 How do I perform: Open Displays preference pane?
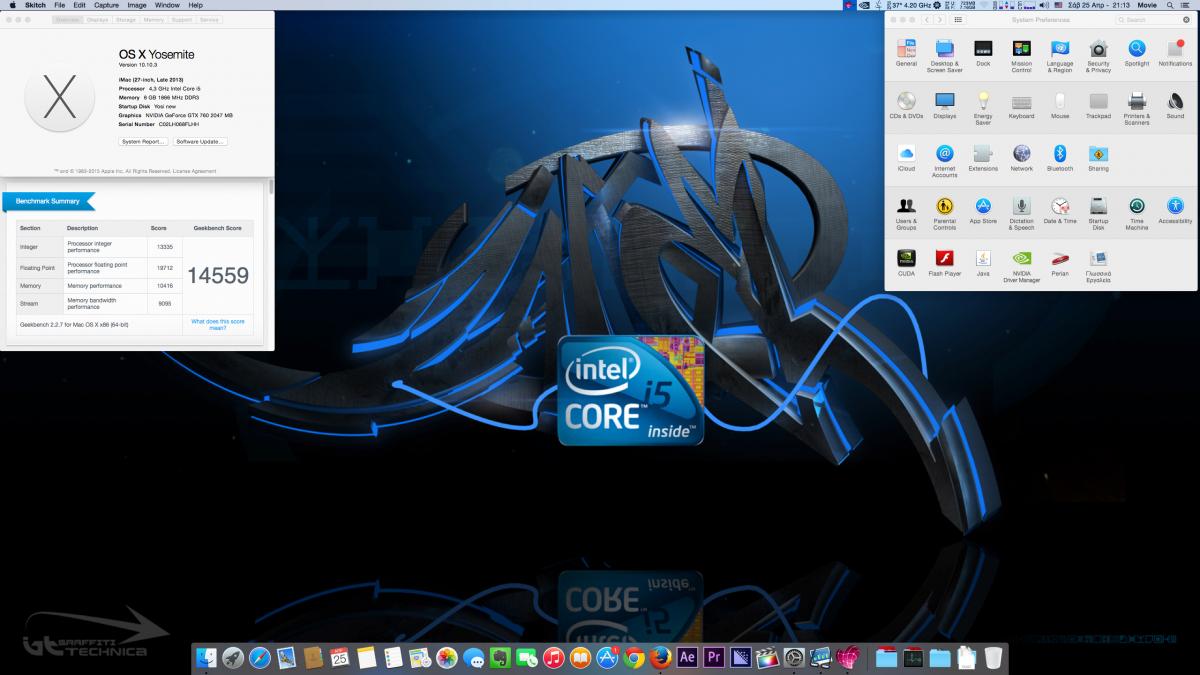click(945, 105)
